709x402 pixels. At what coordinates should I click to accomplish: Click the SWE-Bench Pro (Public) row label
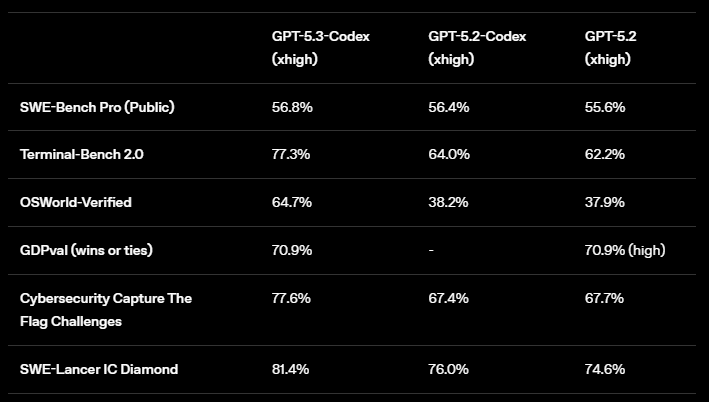coord(97,107)
